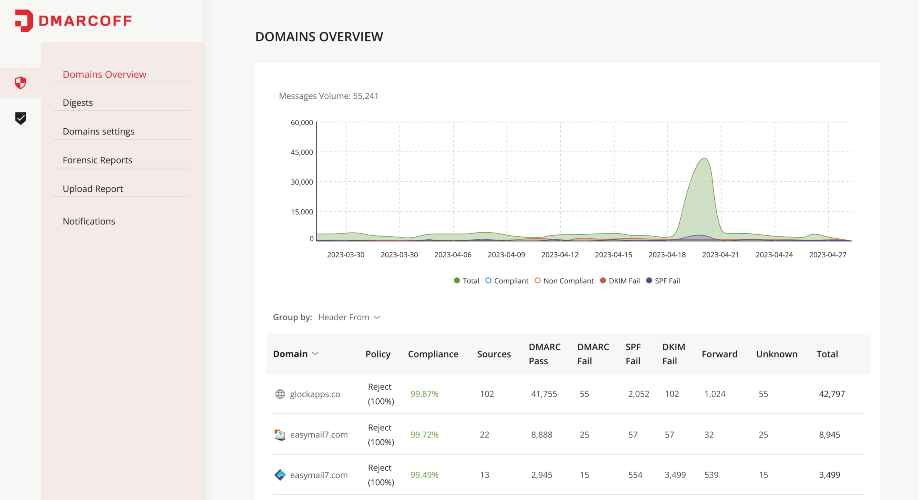Click the DMARCOFF logo
921x500 pixels.
[73, 20]
